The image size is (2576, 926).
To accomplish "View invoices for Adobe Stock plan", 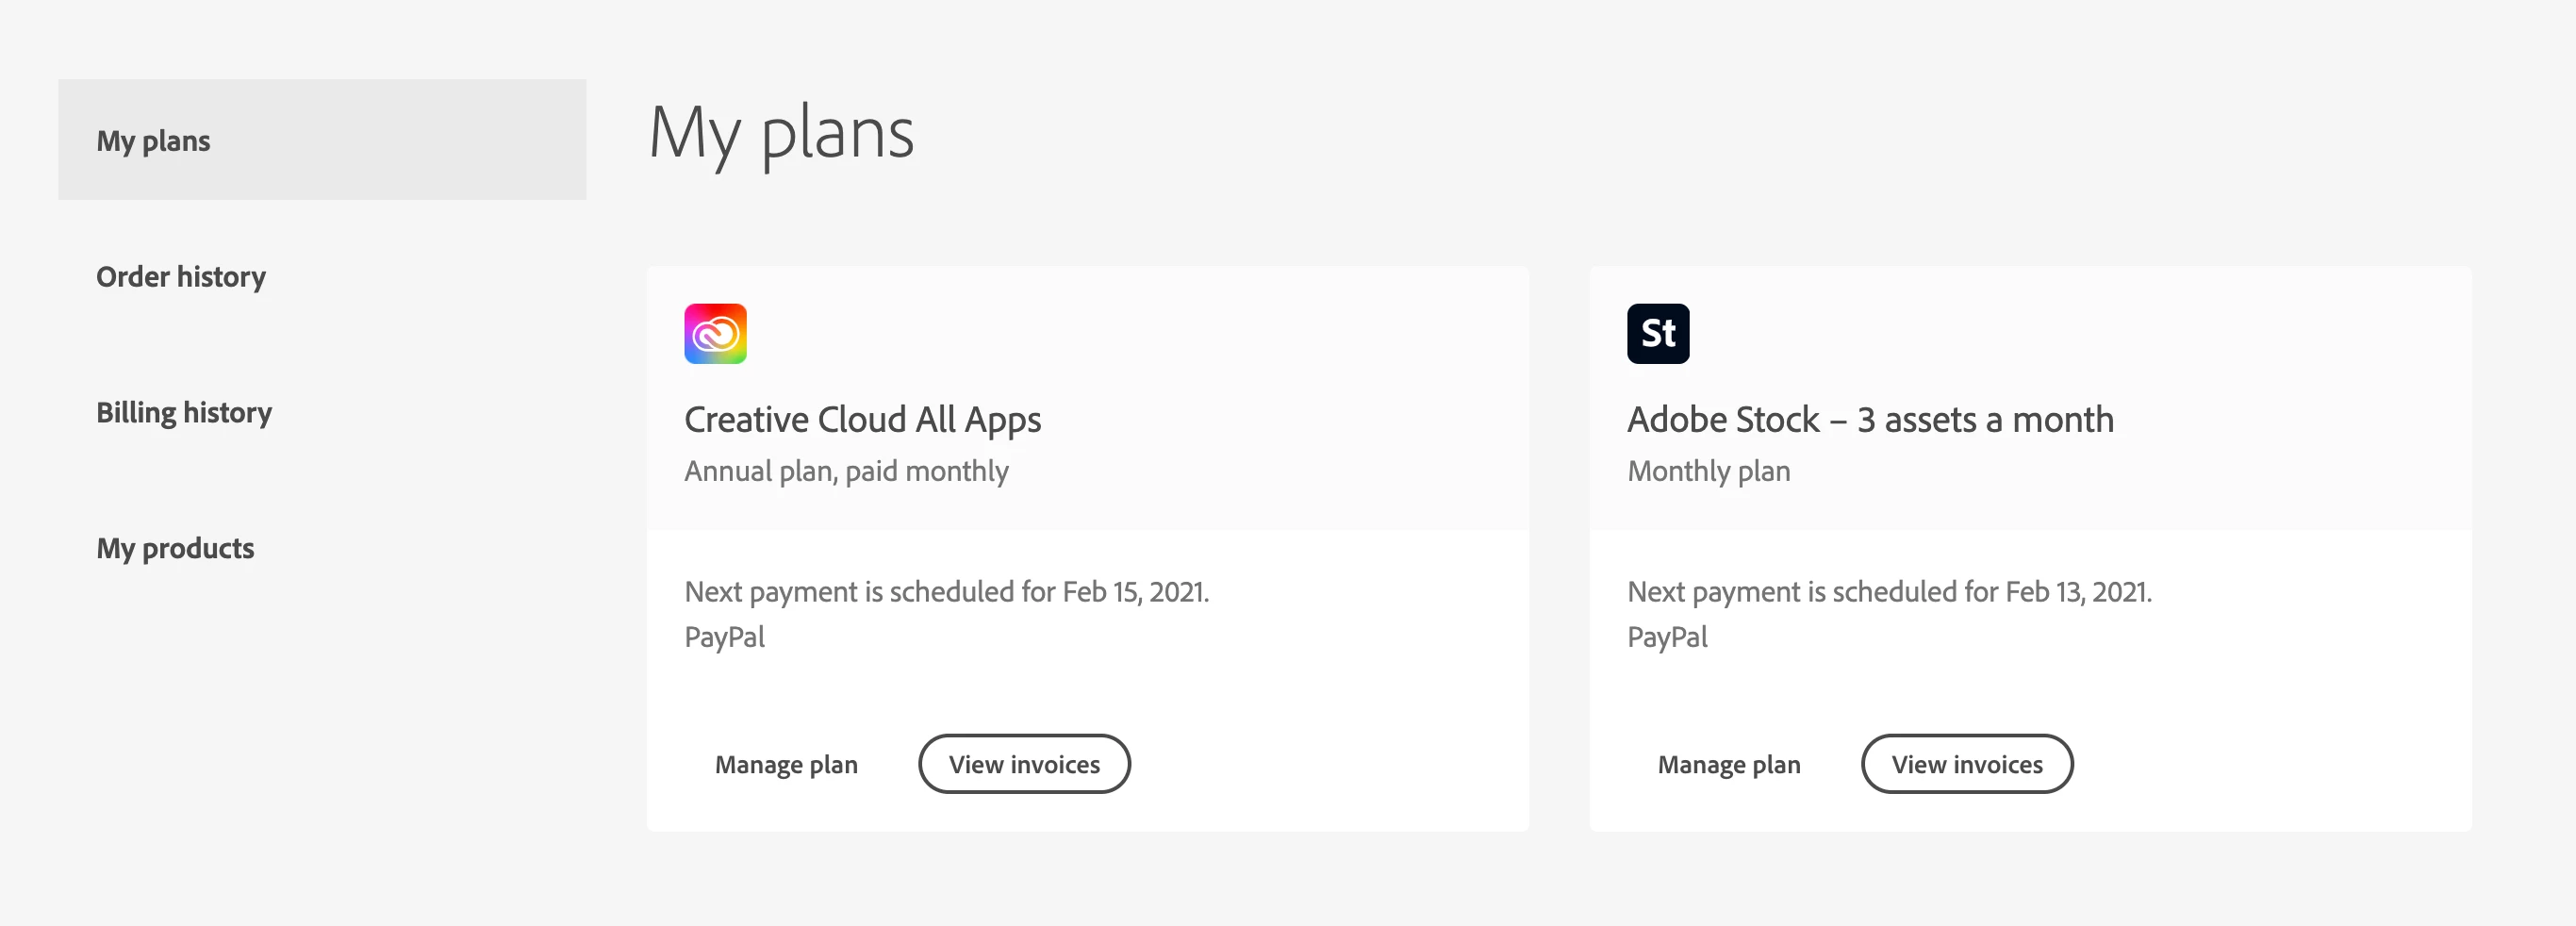I will click(1966, 765).
